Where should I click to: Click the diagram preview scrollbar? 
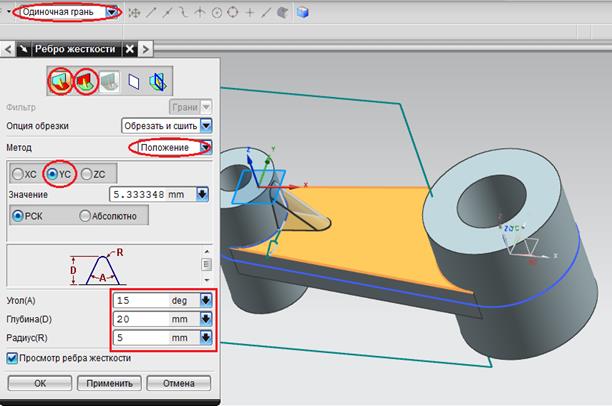coord(207,264)
